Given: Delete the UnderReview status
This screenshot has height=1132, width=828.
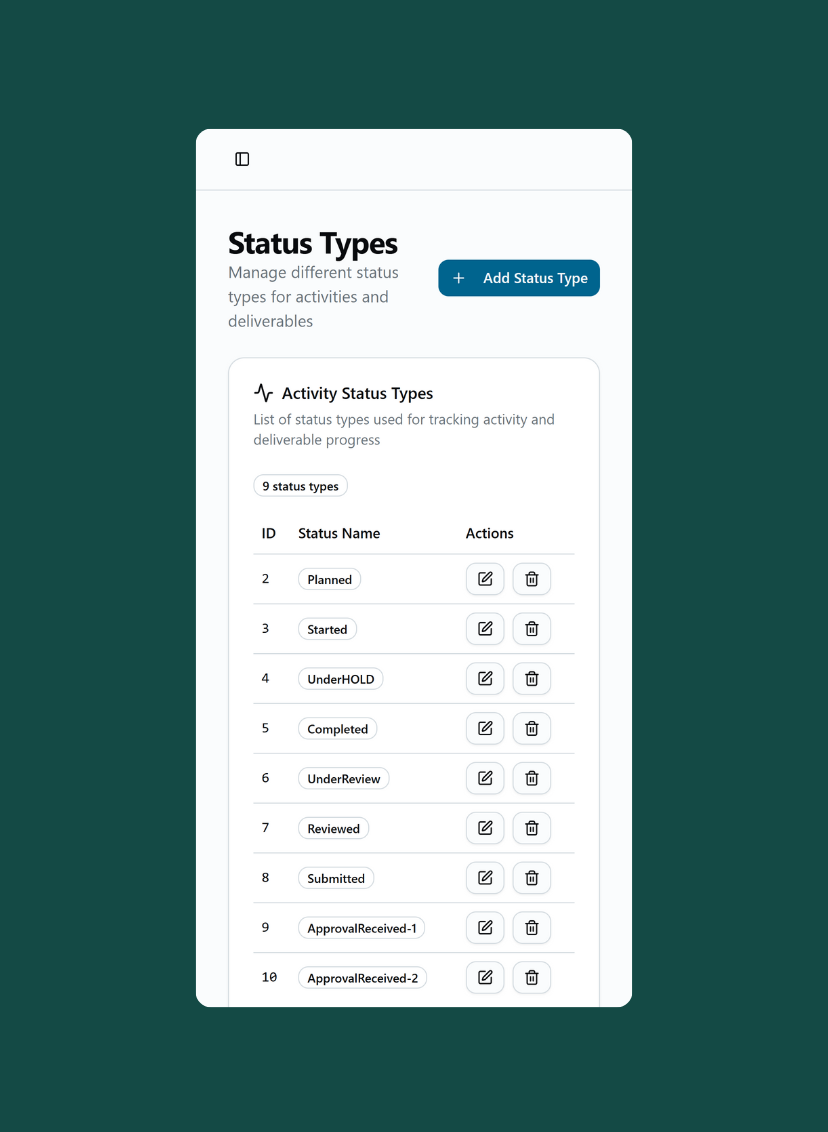Looking at the screenshot, I should 532,778.
